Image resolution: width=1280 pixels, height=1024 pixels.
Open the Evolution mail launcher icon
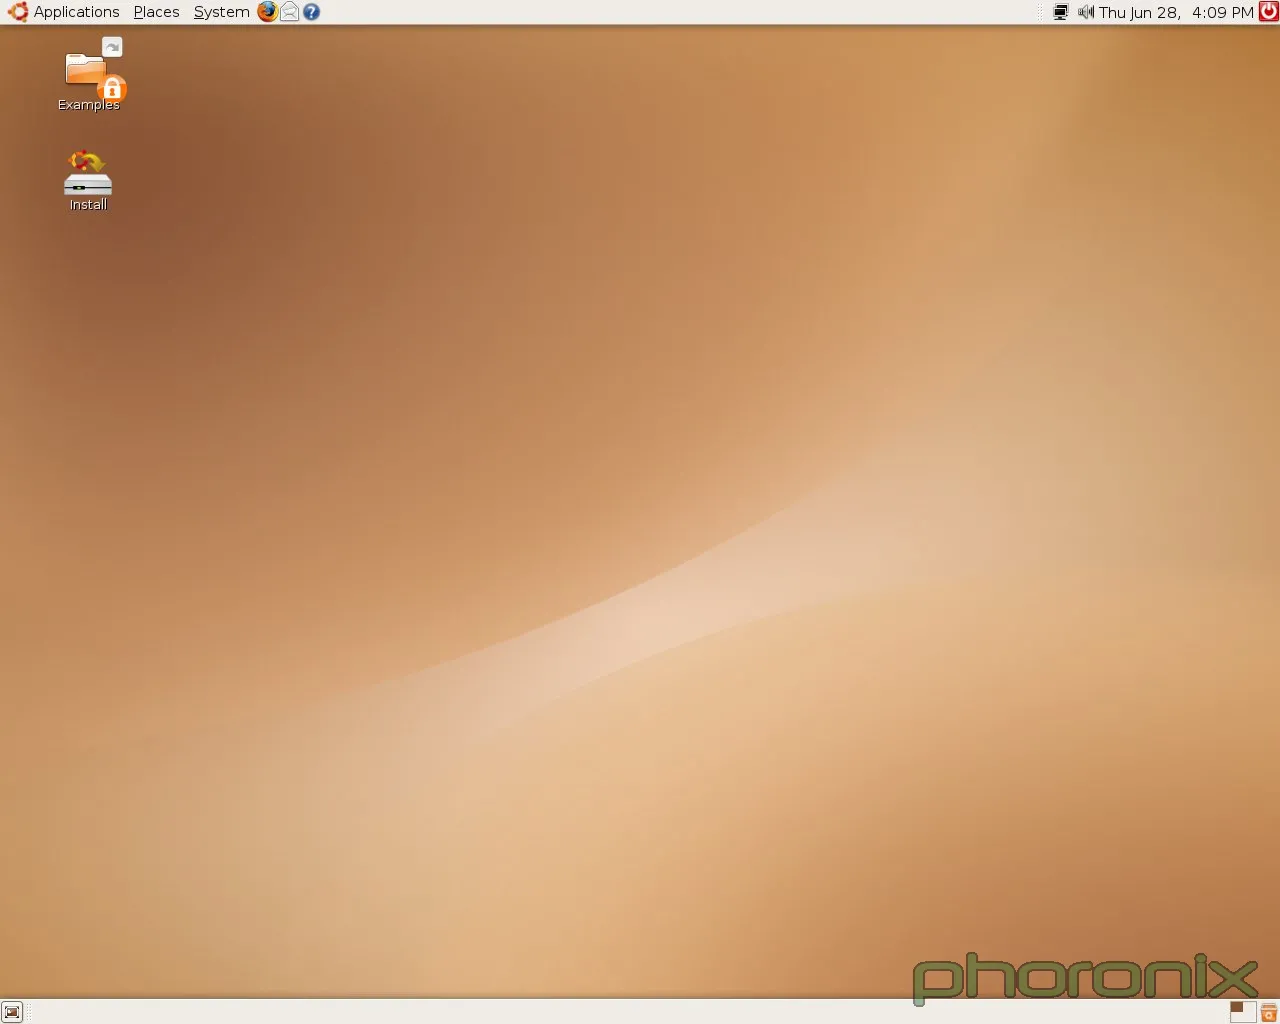pyautogui.click(x=290, y=12)
